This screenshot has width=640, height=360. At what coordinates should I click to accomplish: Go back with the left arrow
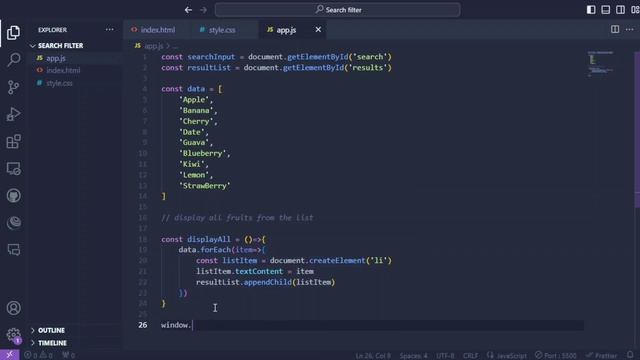pyautogui.click(x=188, y=10)
